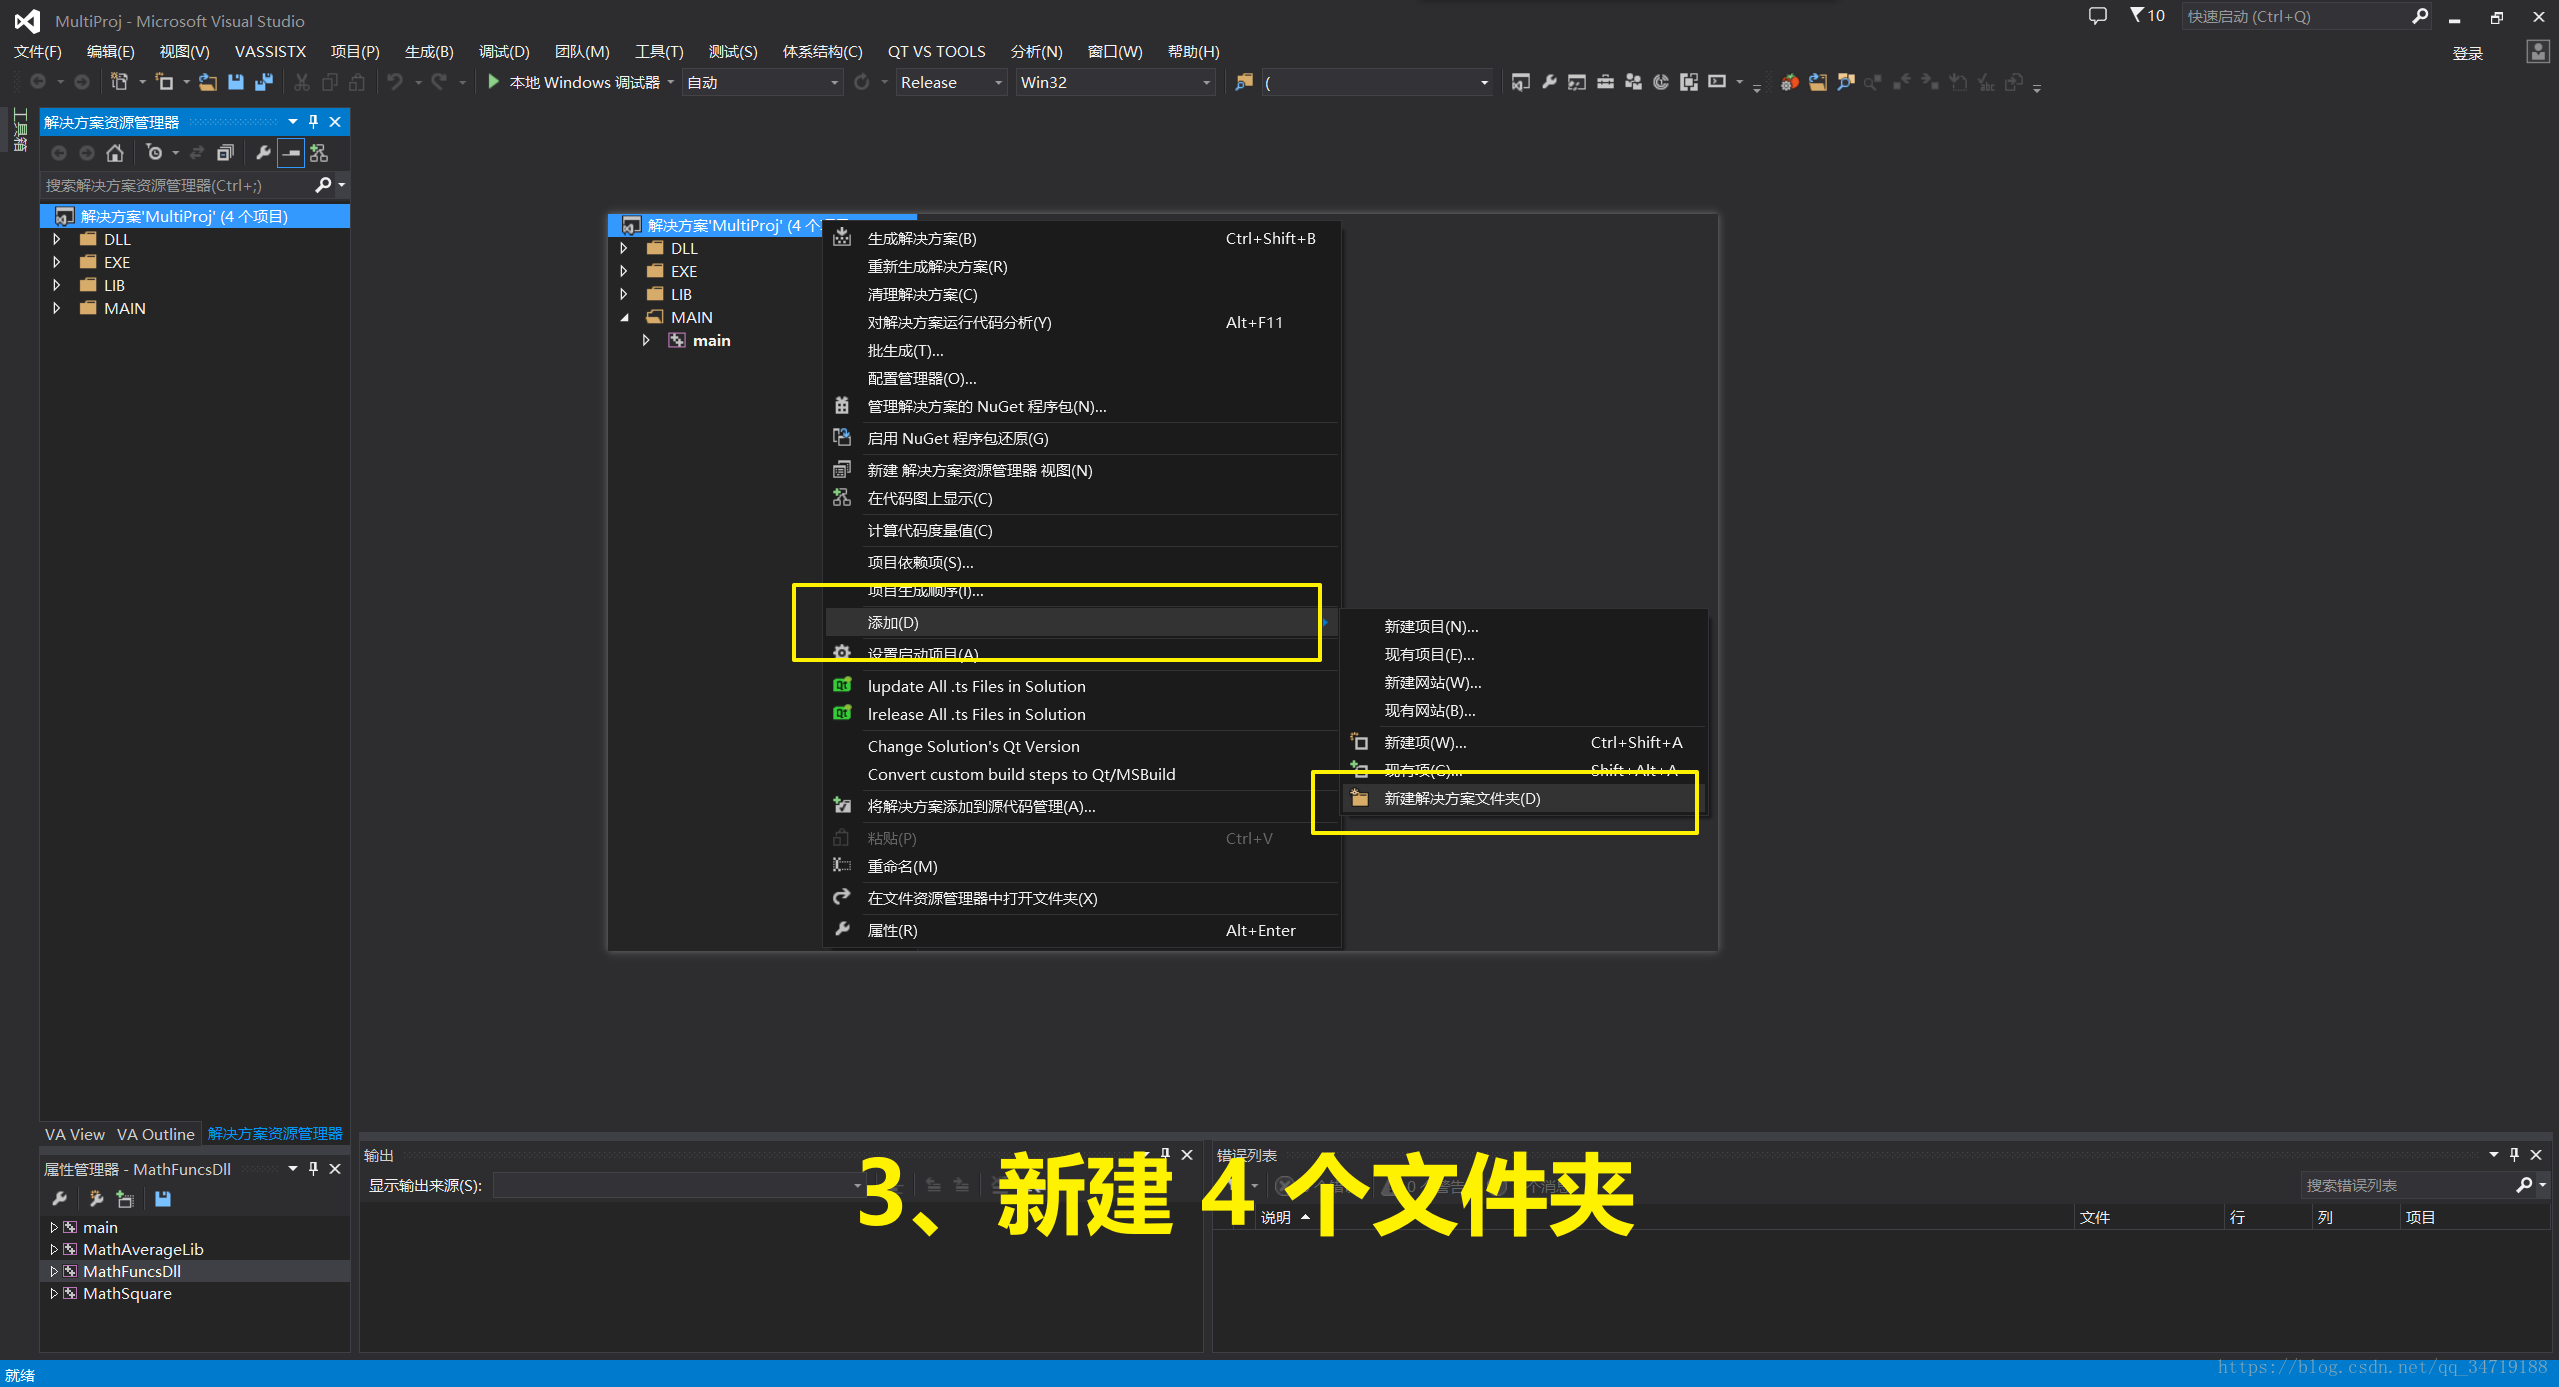Expand the MAIN folder in Solution Explorer
The width and height of the screenshot is (2559, 1387).
click(57, 308)
